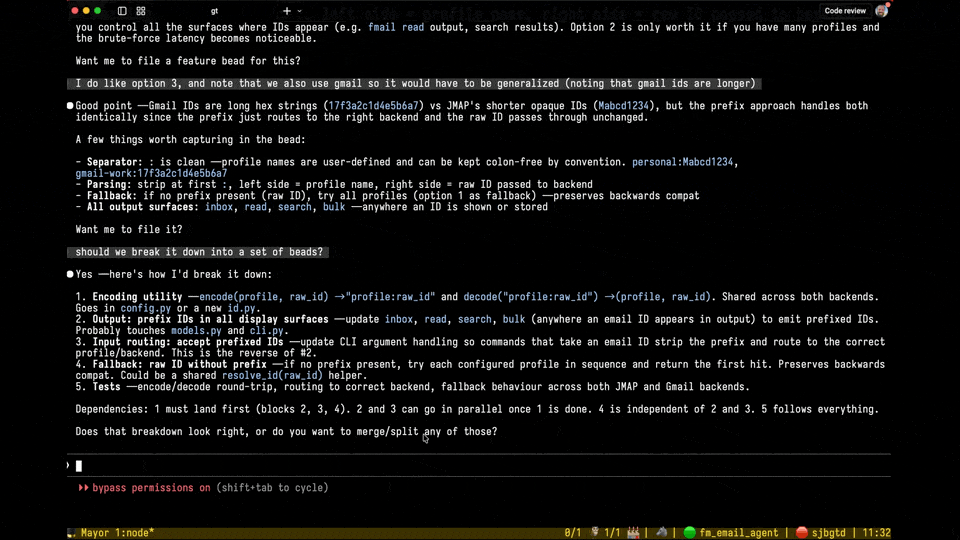Select the 'gt' terminal tab

(x=214, y=11)
